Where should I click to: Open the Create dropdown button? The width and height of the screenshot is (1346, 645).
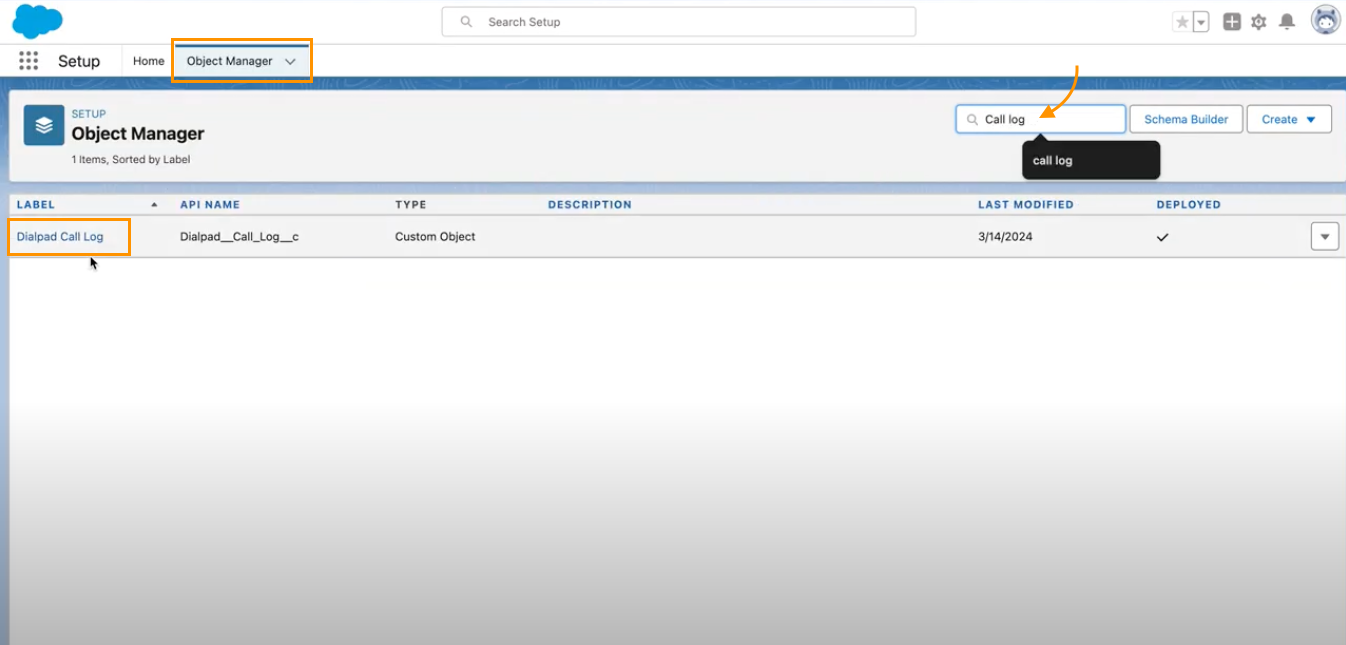[x=1289, y=119]
